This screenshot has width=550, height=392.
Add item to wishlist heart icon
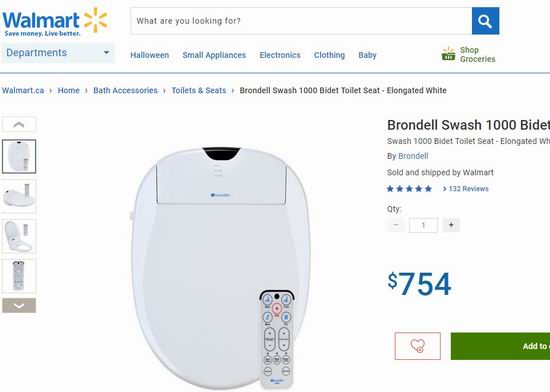[x=417, y=346]
